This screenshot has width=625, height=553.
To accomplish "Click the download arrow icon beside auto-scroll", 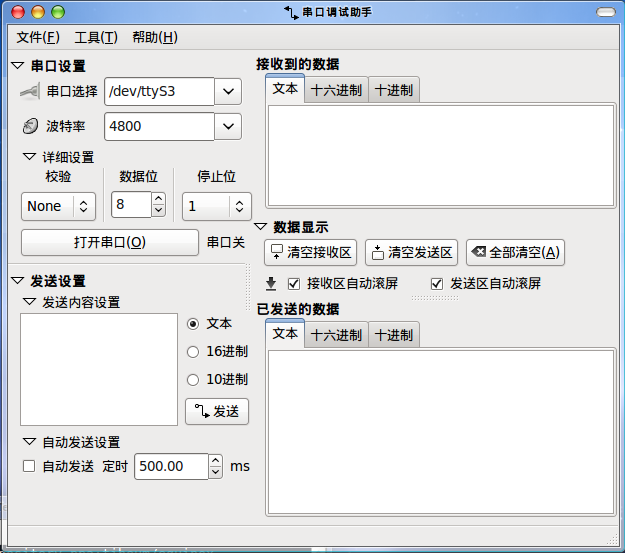I will (271, 283).
